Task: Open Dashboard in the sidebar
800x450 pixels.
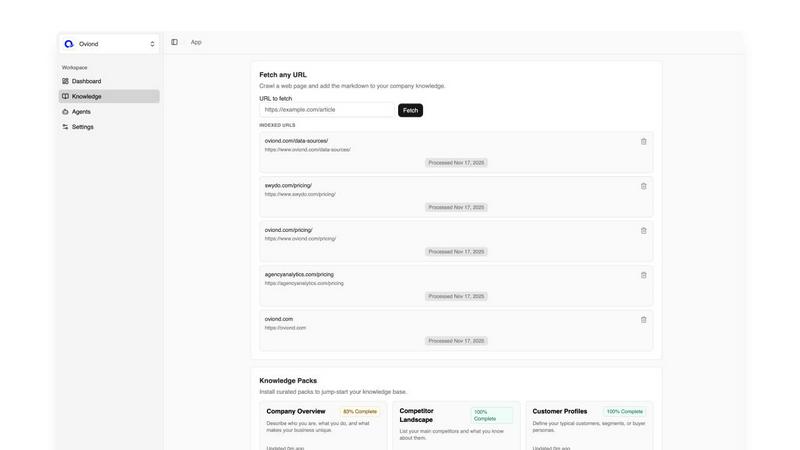Action: 109,81
